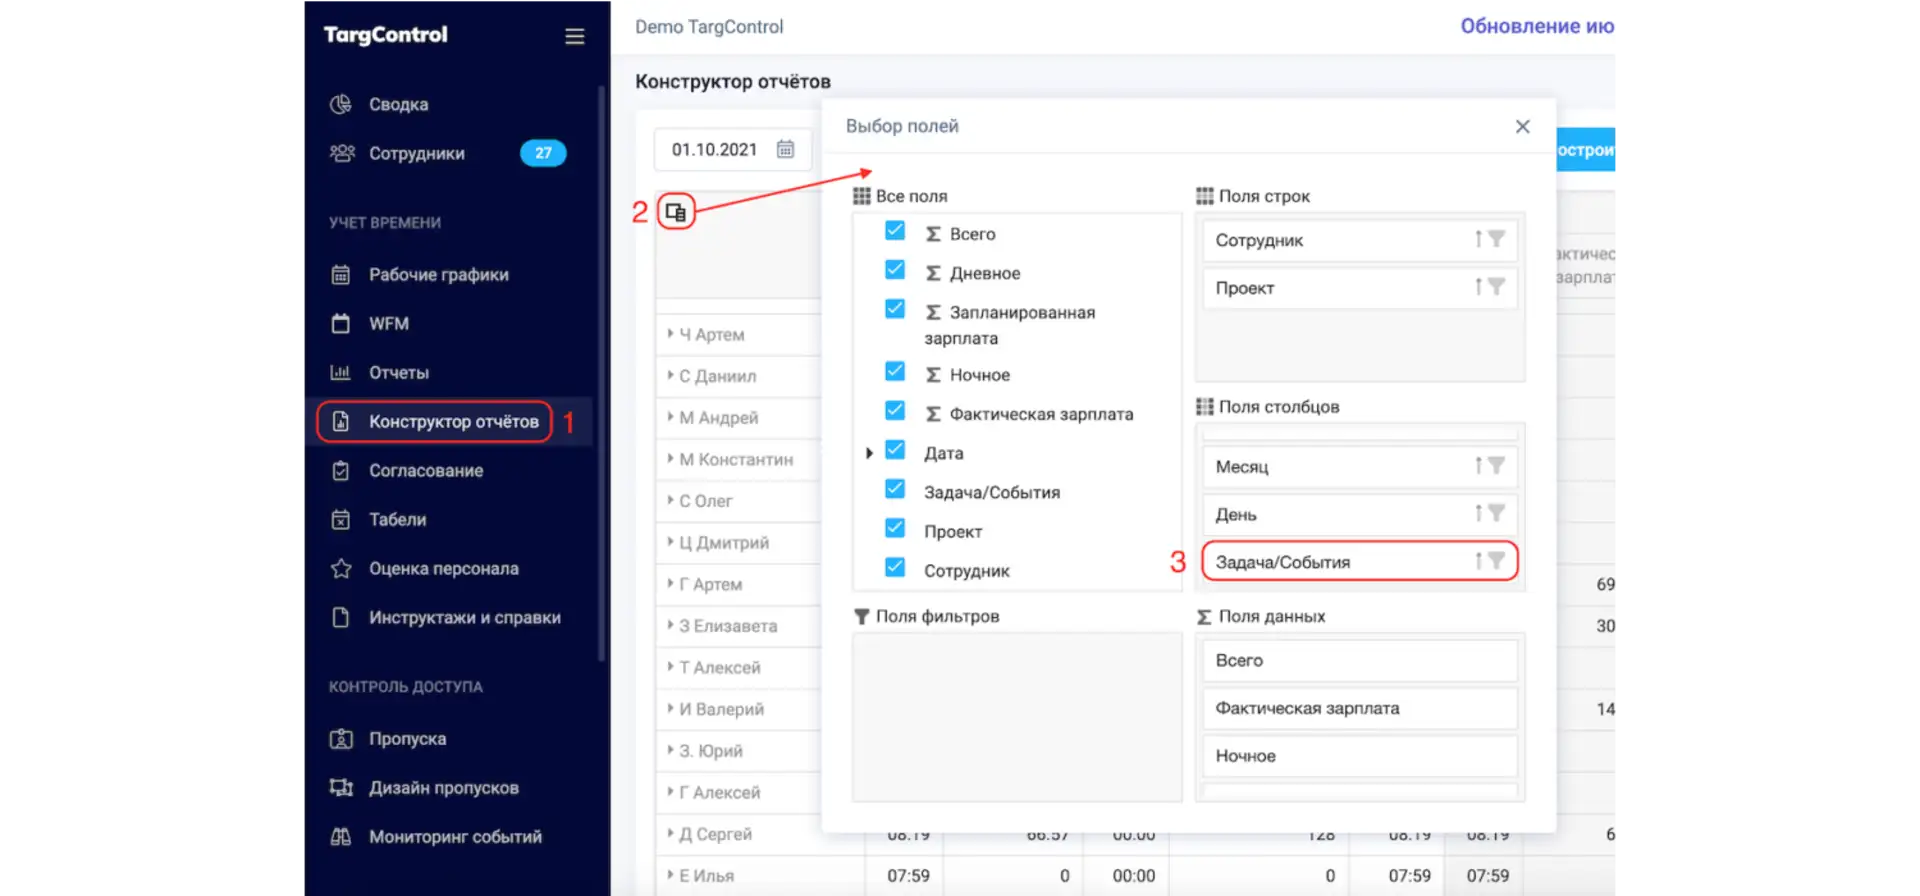Screen dimensions: 1920x896
Task: Click sort arrow on Проект row field
Action: coord(1478,287)
